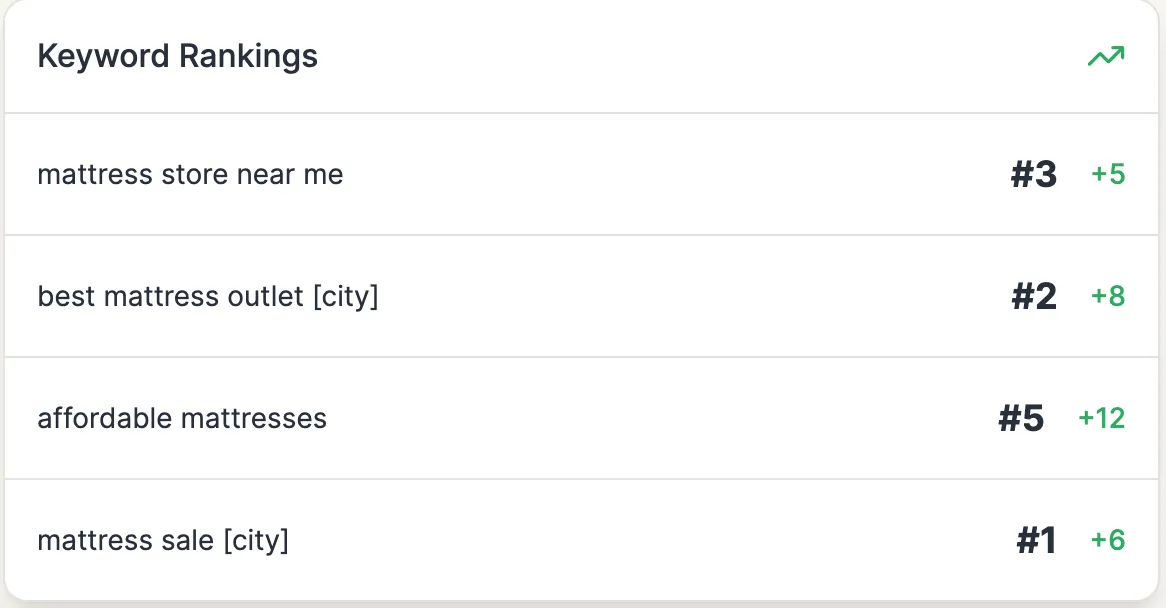Click empty area in 'affordable mattresses' row

(660, 418)
